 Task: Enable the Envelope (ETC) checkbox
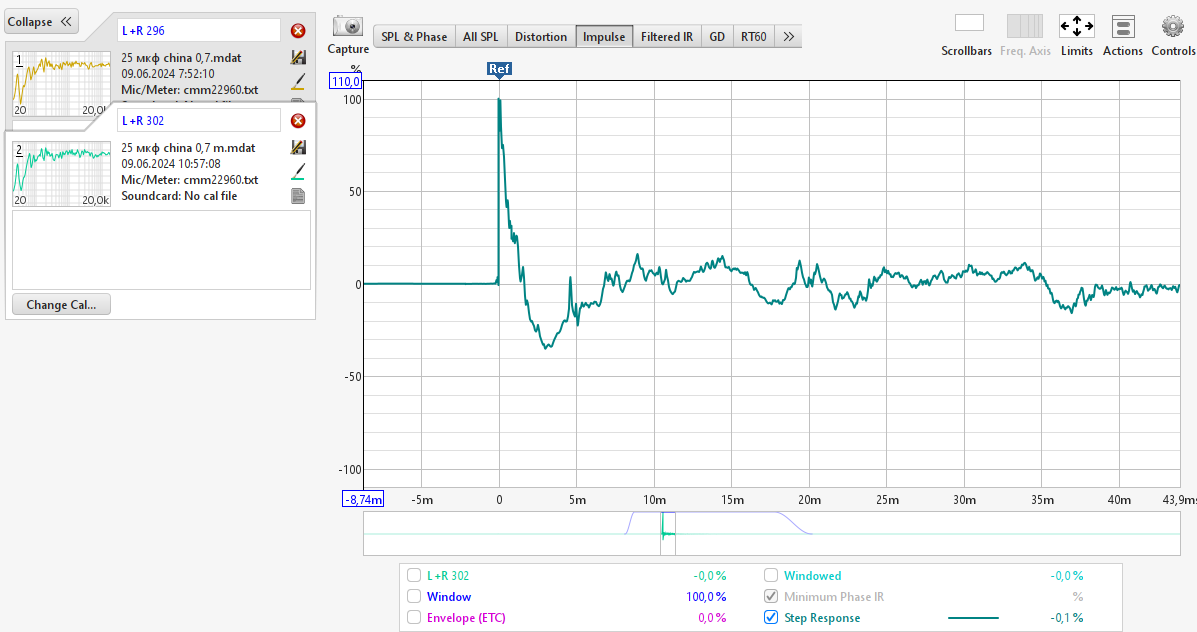point(414,617)
